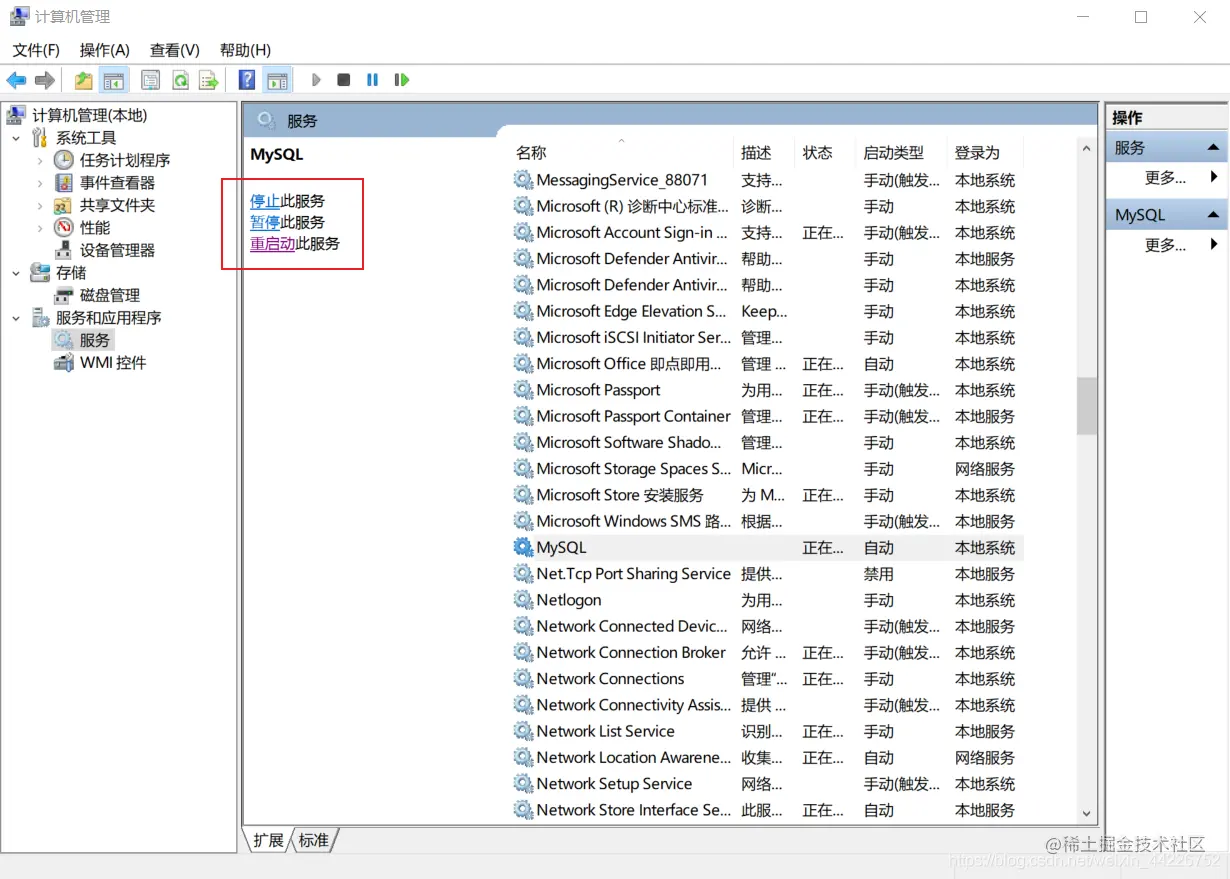Click the Restart Service toolbar icon
This screenshot has width=1230, height=879.
click(402, 80)
